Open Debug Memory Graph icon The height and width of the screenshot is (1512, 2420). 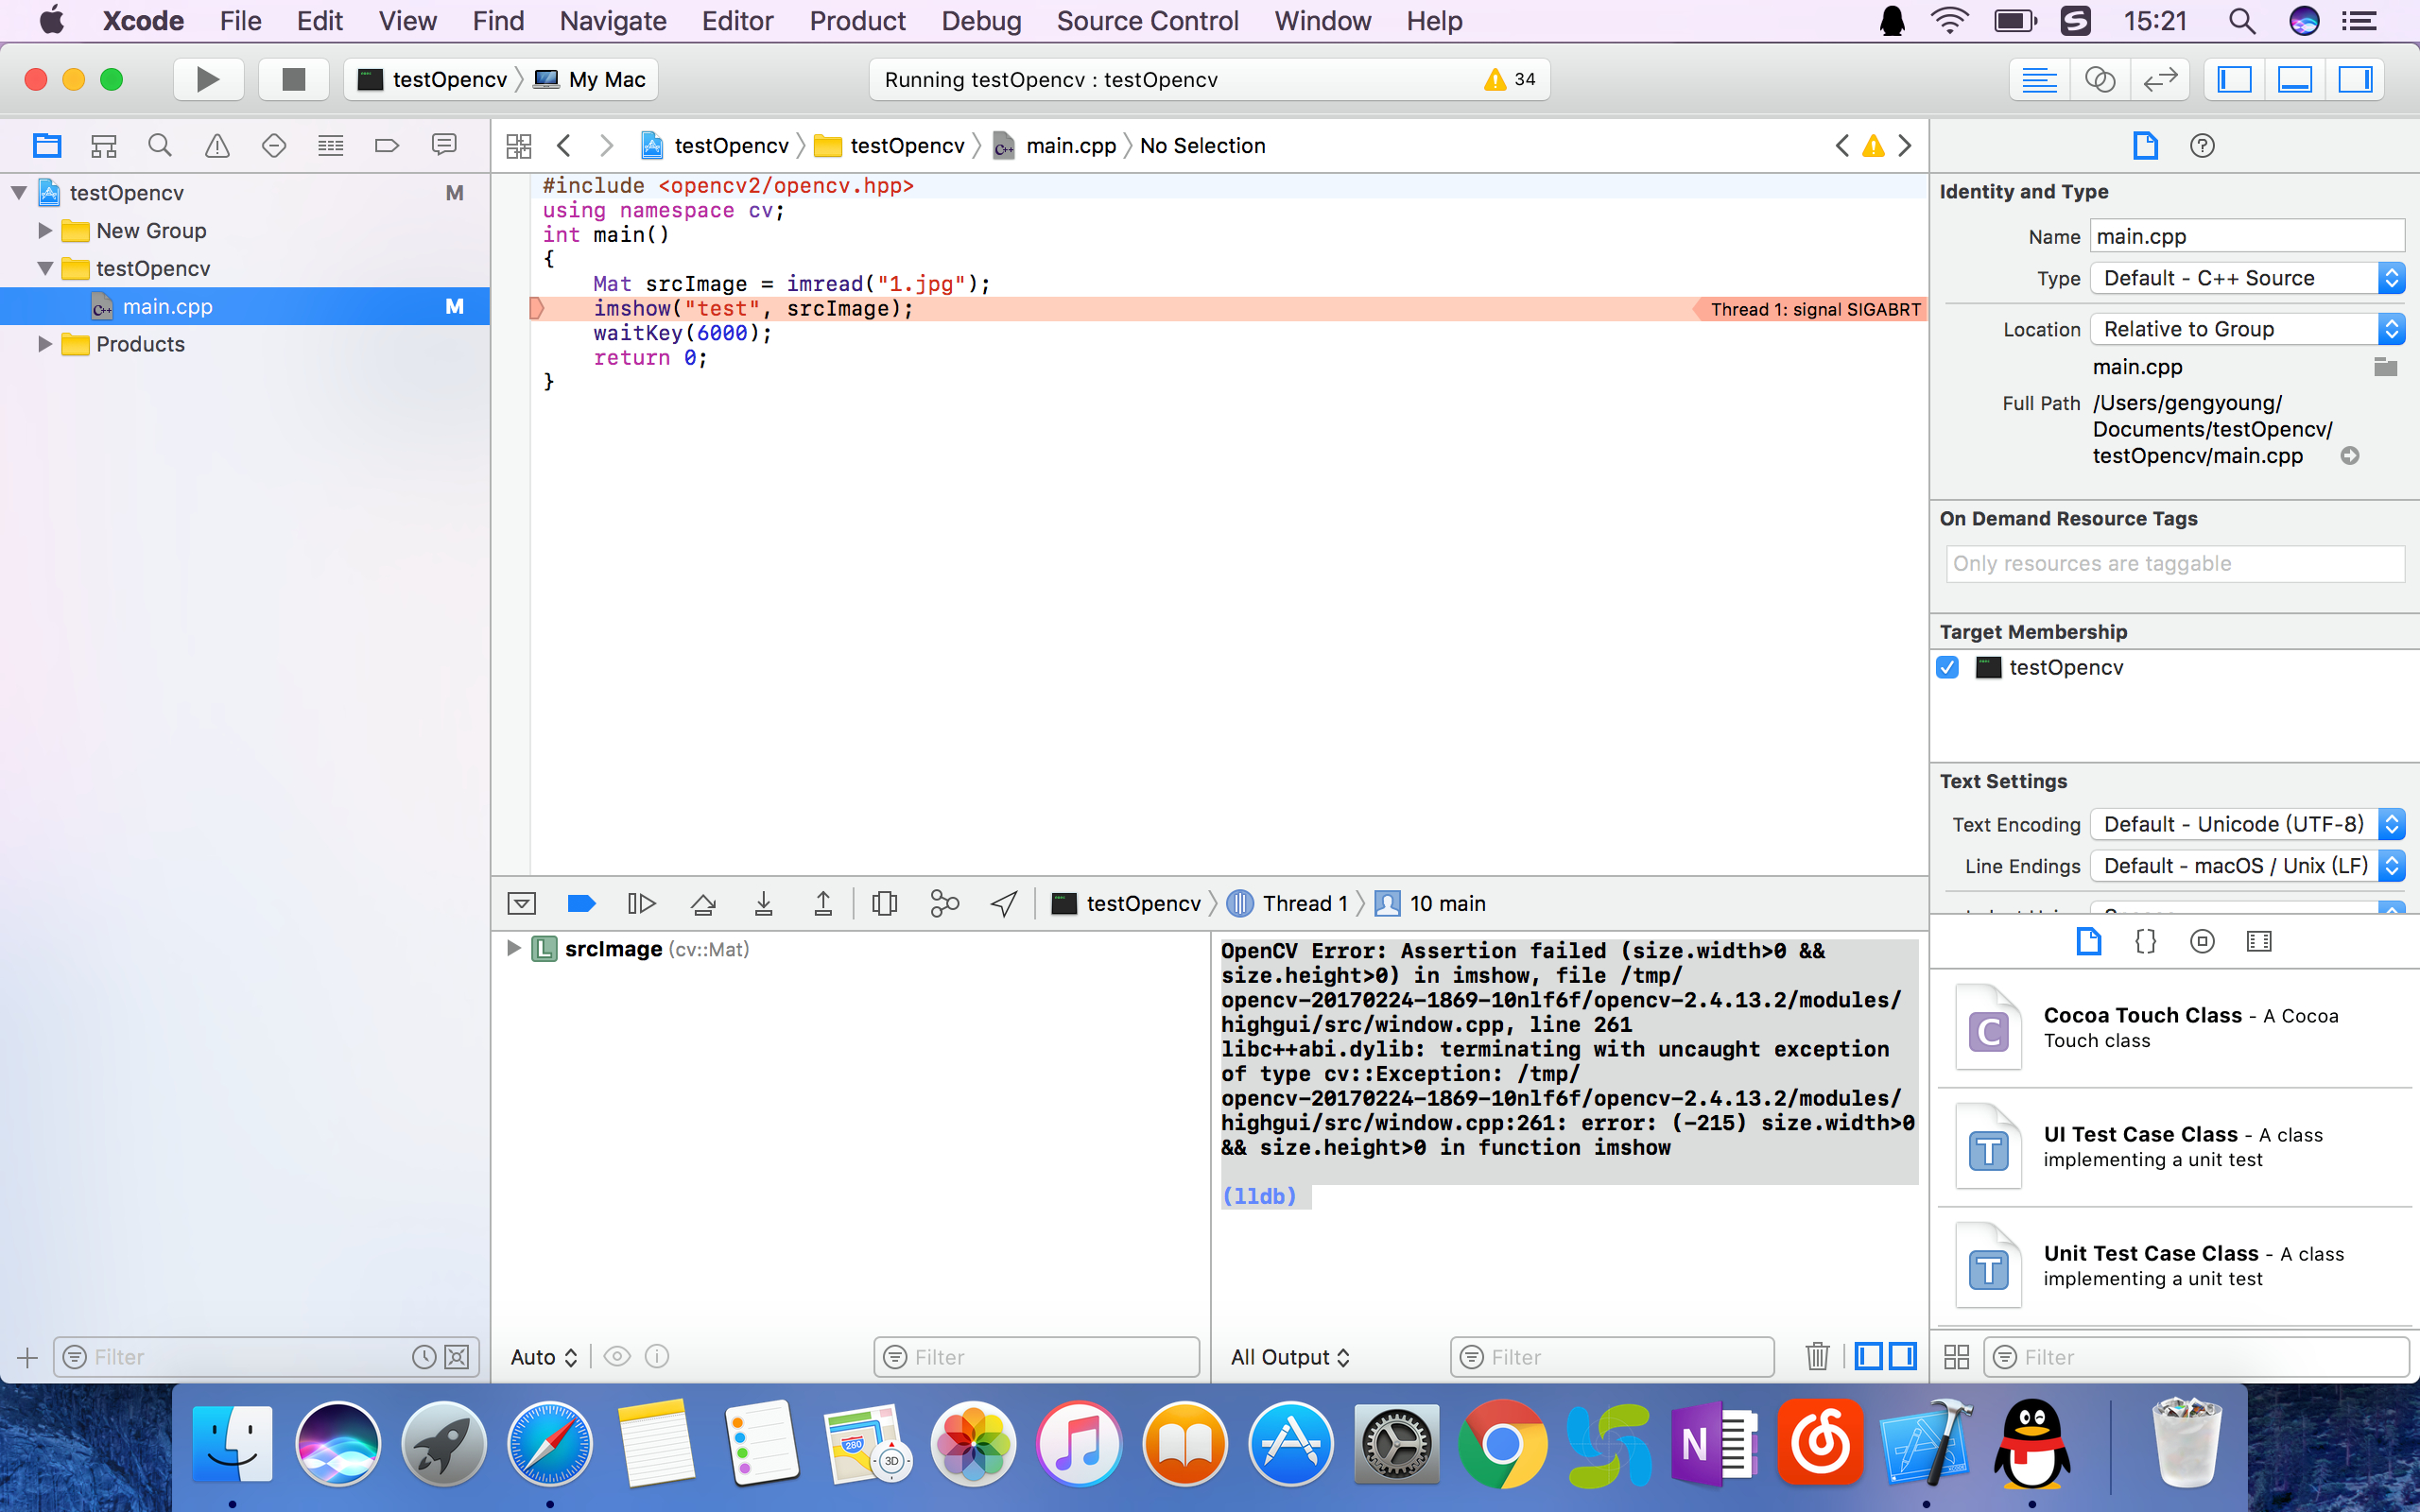click(x=944, y=904)
